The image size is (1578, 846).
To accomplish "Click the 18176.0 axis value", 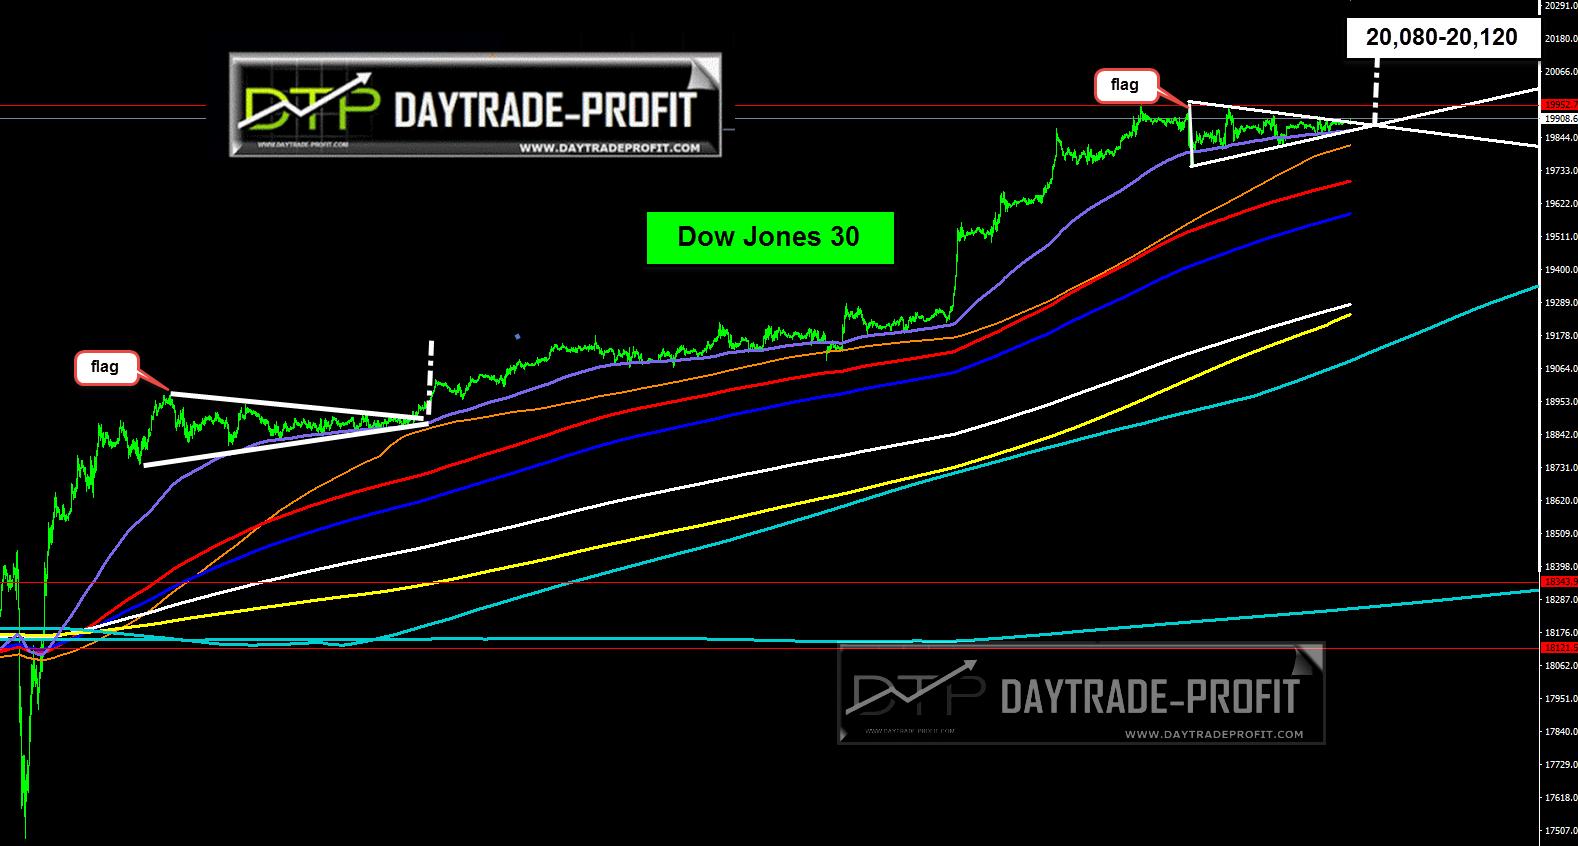I will click(1561, 633).
